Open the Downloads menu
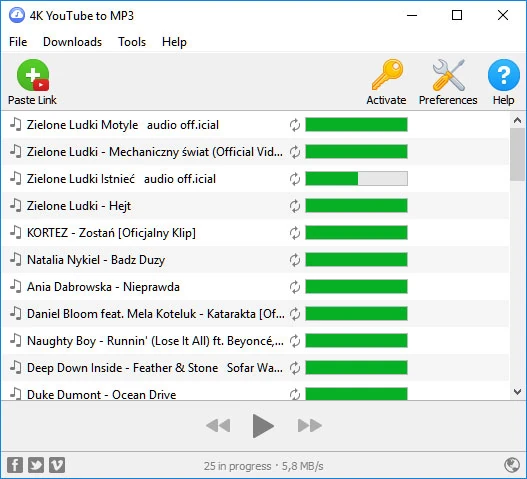The width and height of the screenshot is (527, 479). (x=72, y=42)
